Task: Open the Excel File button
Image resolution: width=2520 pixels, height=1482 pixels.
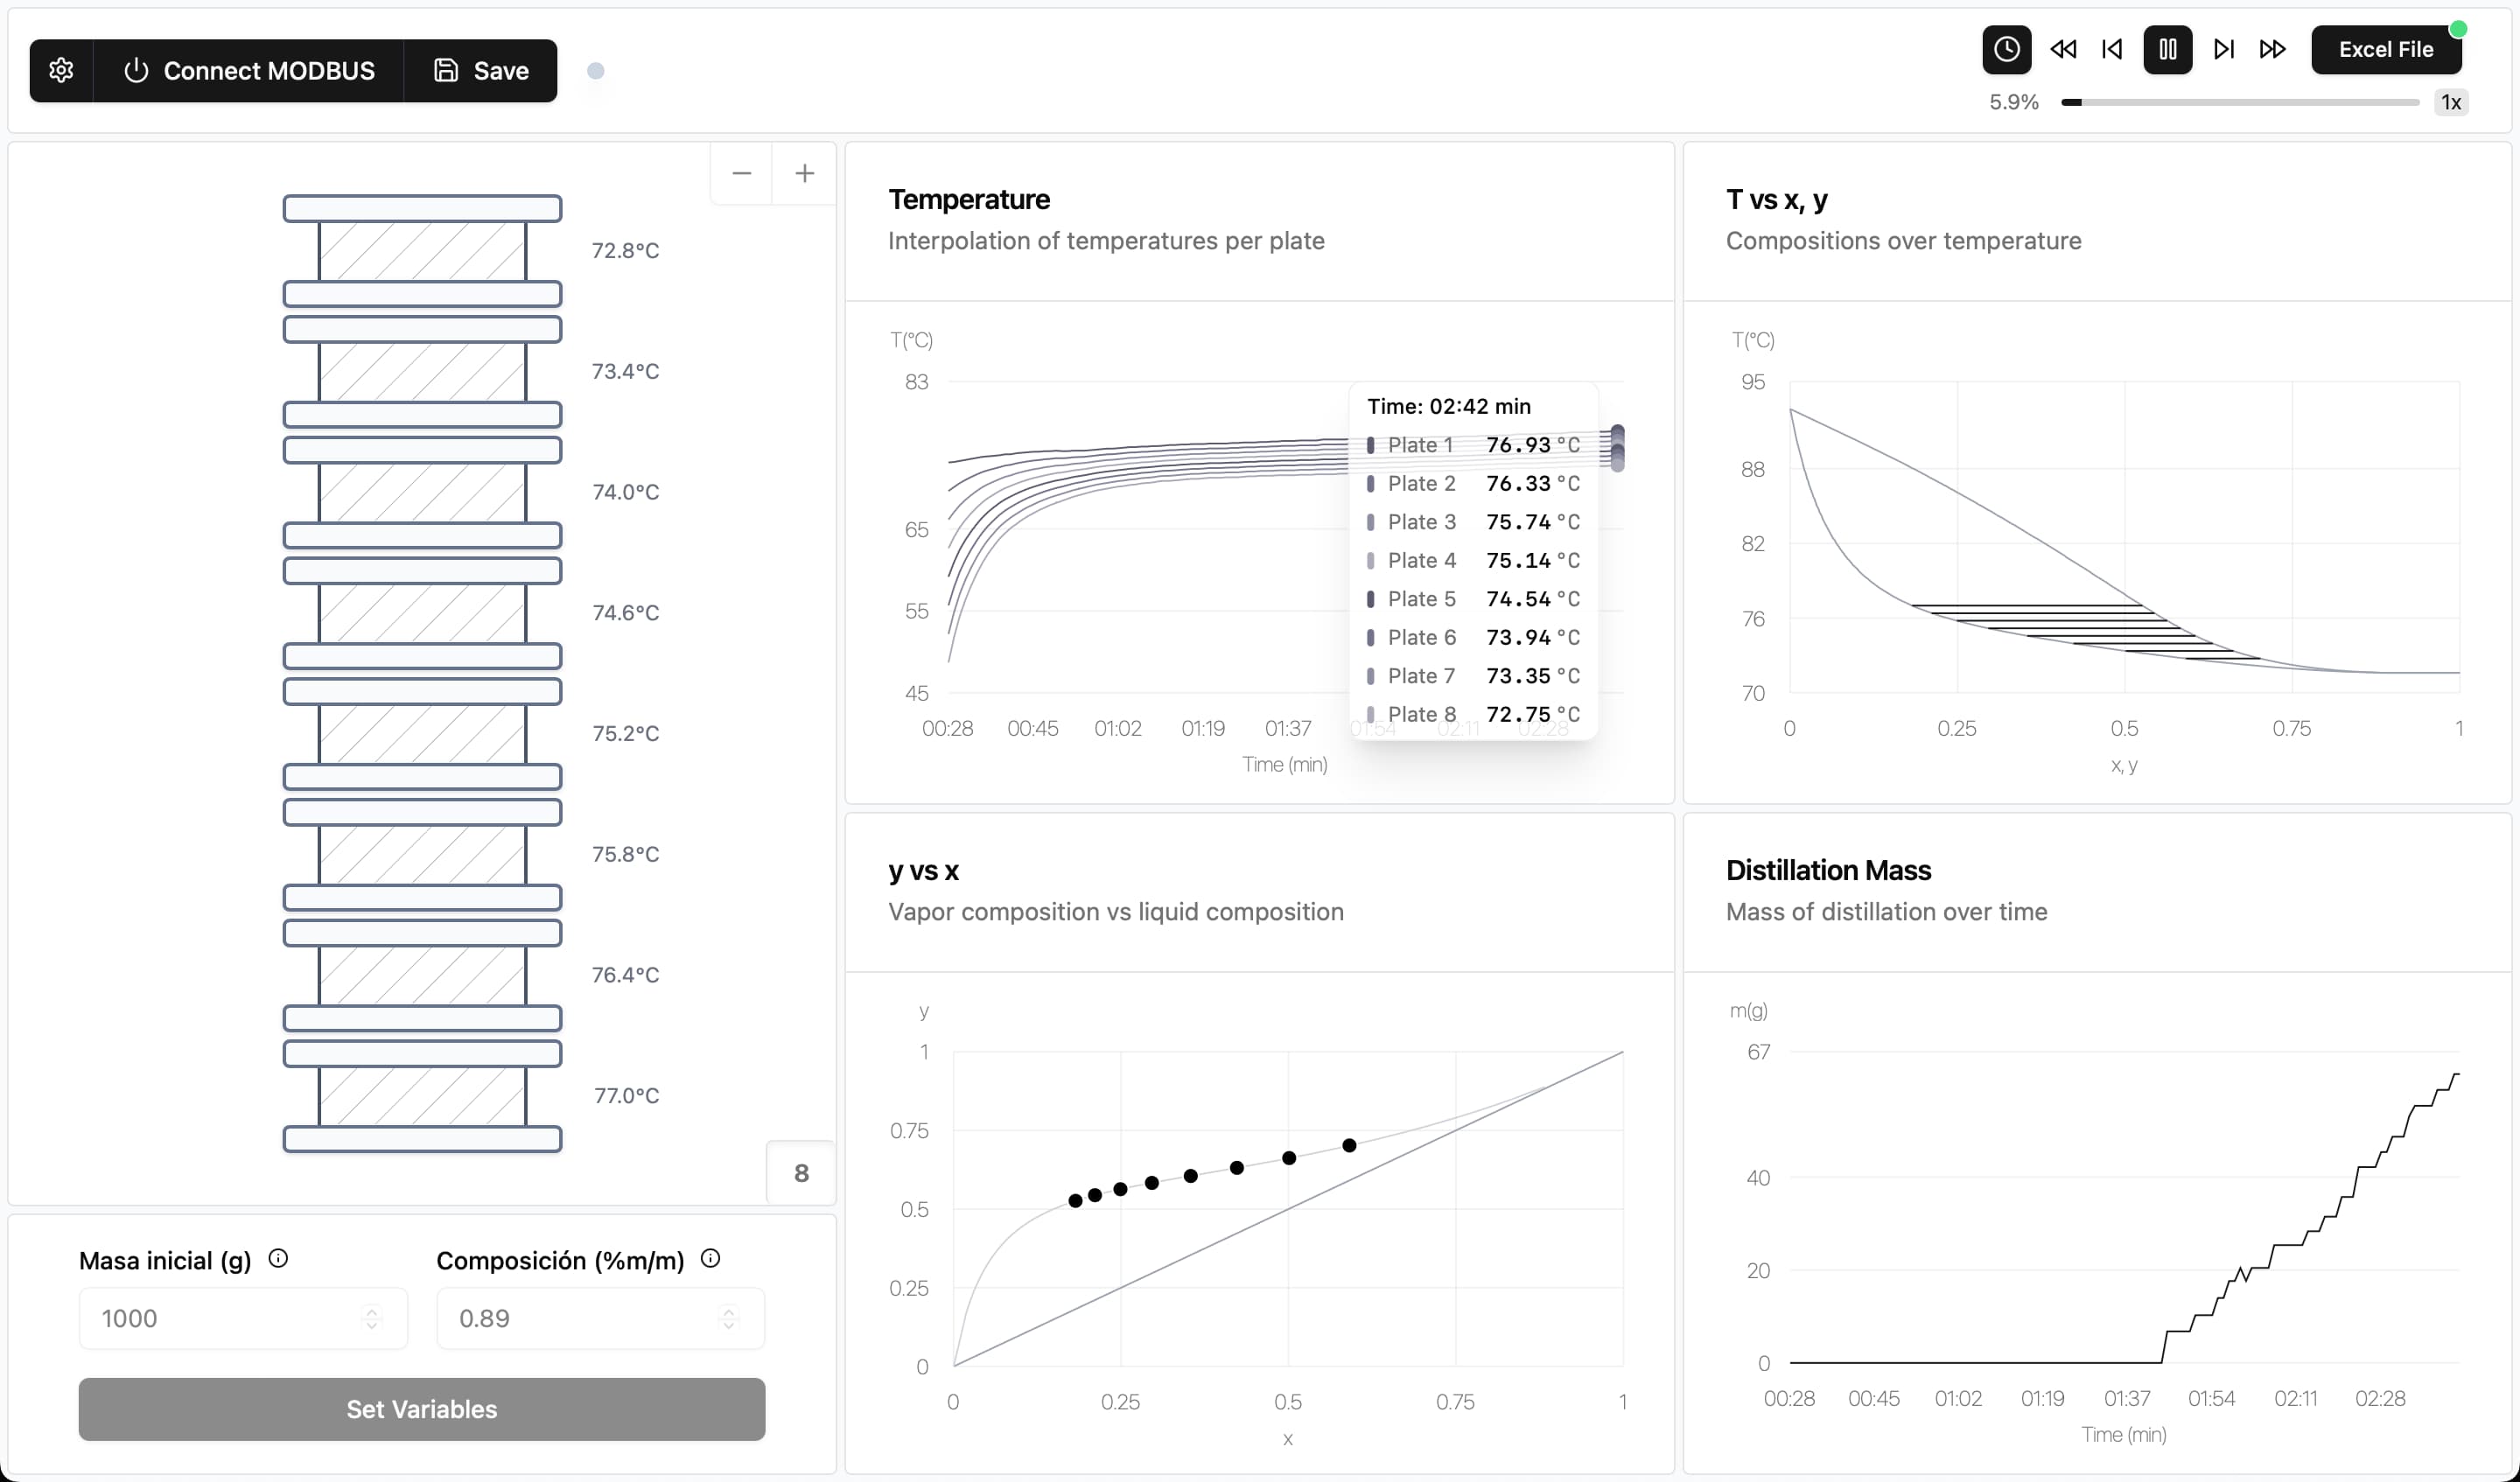Action: (x=2385, y=49)
